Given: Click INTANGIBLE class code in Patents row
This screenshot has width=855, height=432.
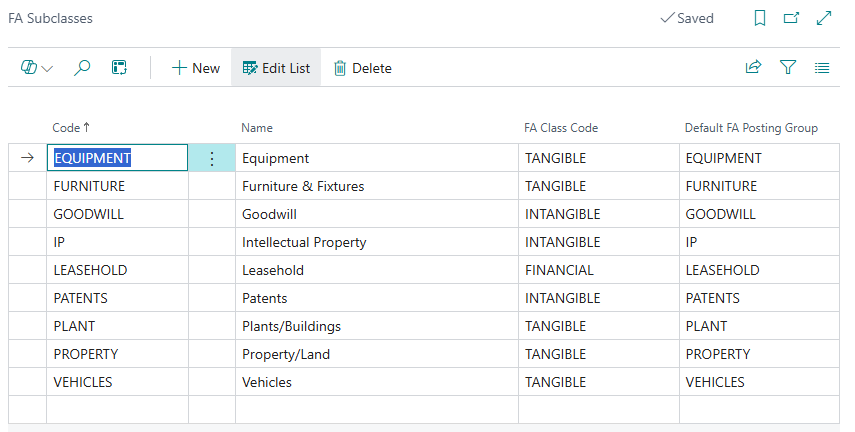Looking at the screenshot, I should [599, 298].
